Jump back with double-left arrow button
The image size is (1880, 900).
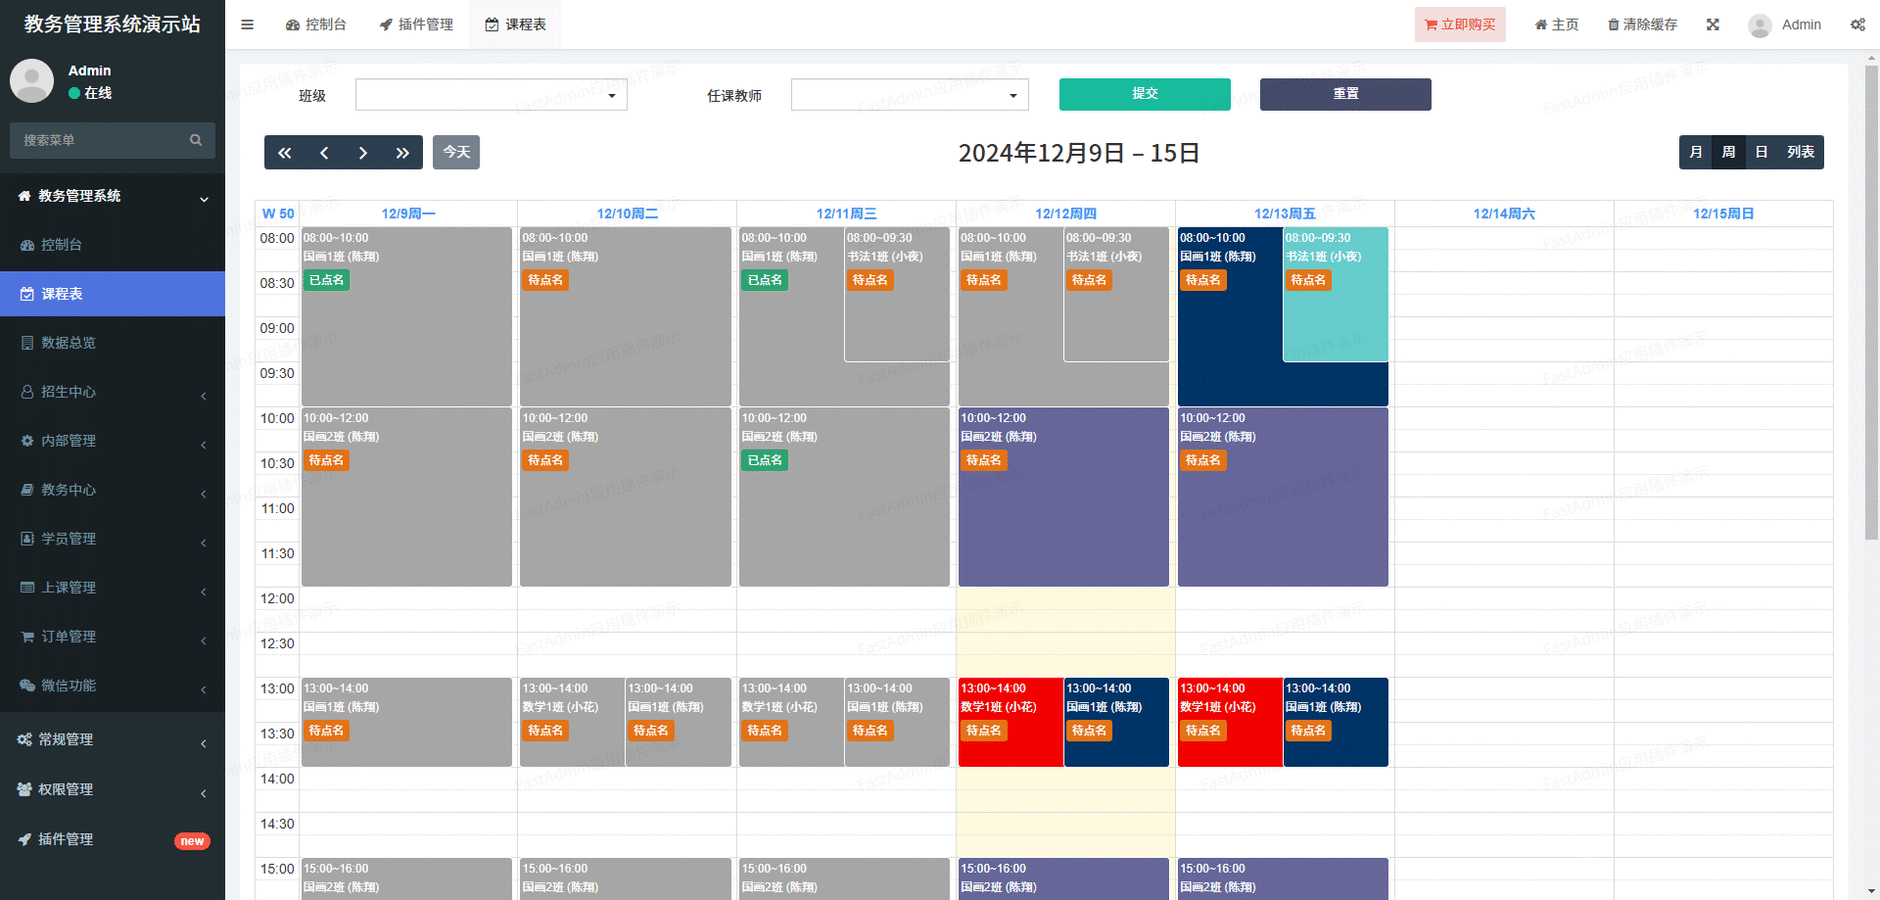(285, 153)
